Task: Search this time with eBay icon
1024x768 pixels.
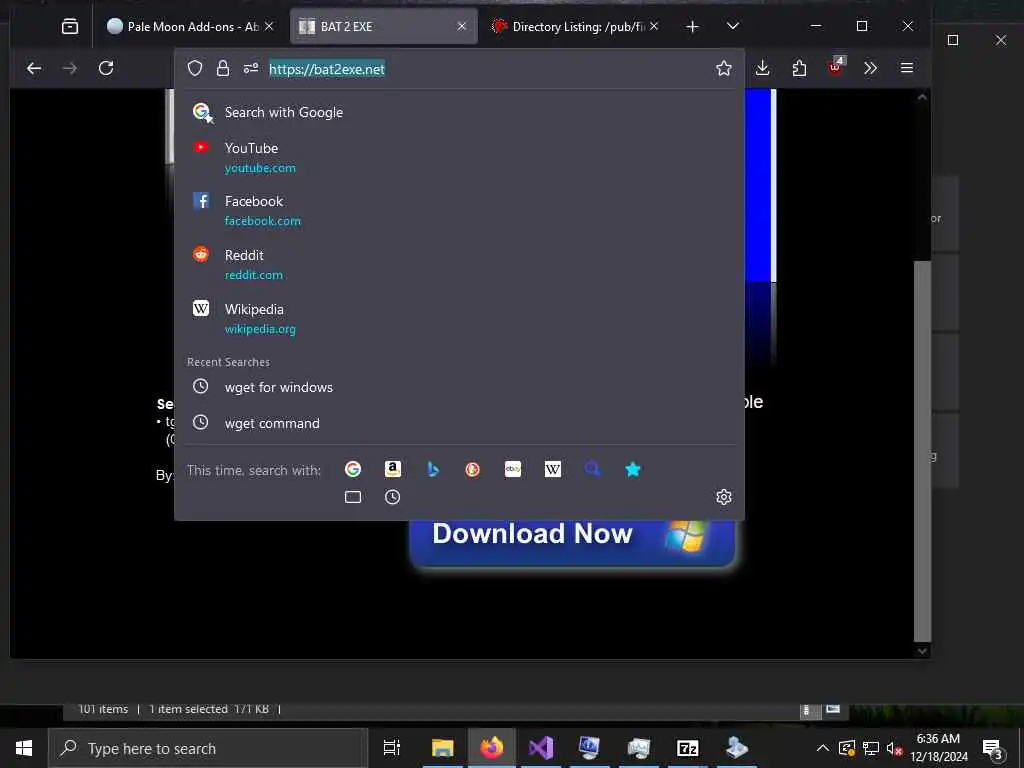Action: pyautogui.click(x=513, y=470)
